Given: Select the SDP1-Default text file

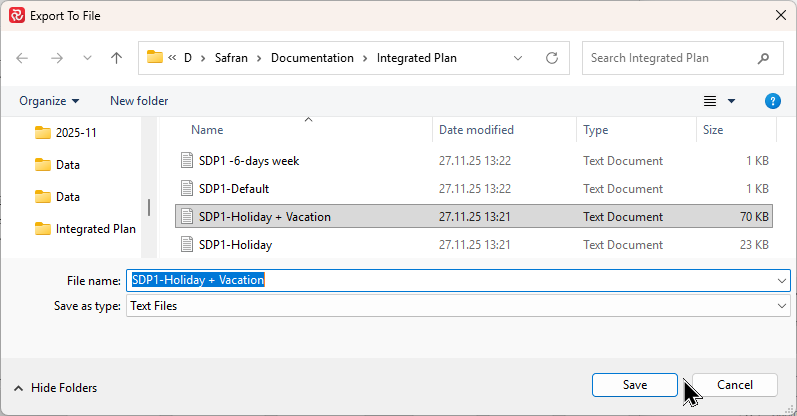Looking at the screenshot, I should [234, 188].
